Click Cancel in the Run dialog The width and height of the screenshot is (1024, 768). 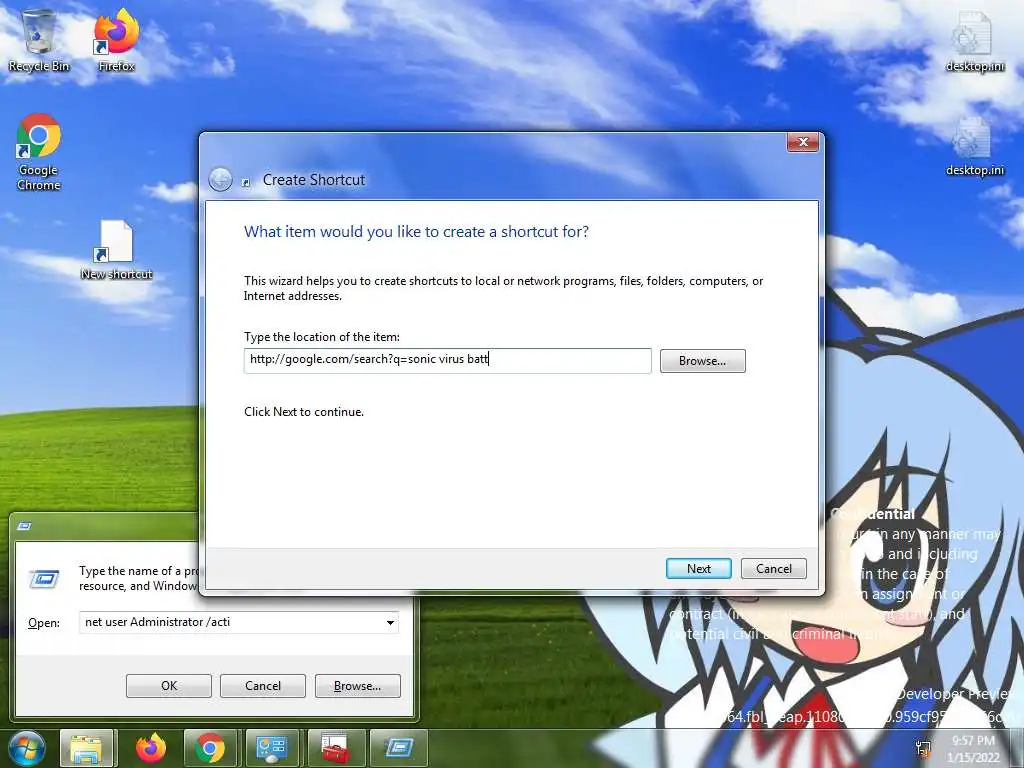263,686
